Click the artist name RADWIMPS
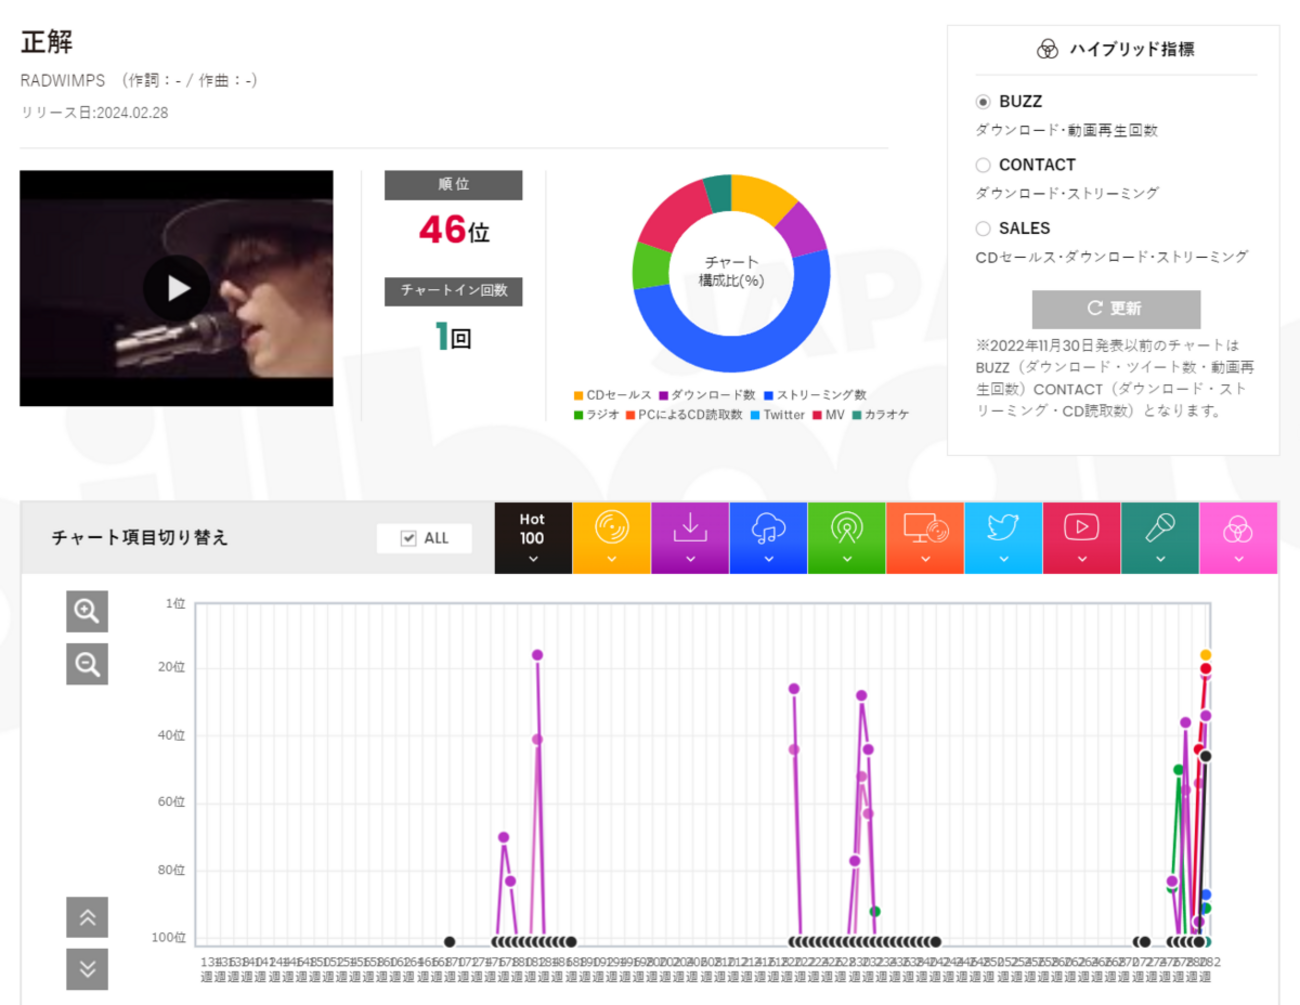 63,80
